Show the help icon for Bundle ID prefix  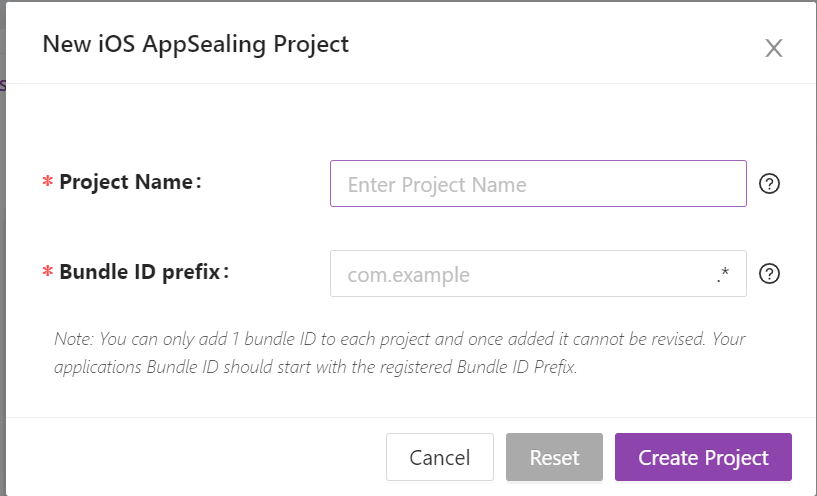click(x=769, y=274)
